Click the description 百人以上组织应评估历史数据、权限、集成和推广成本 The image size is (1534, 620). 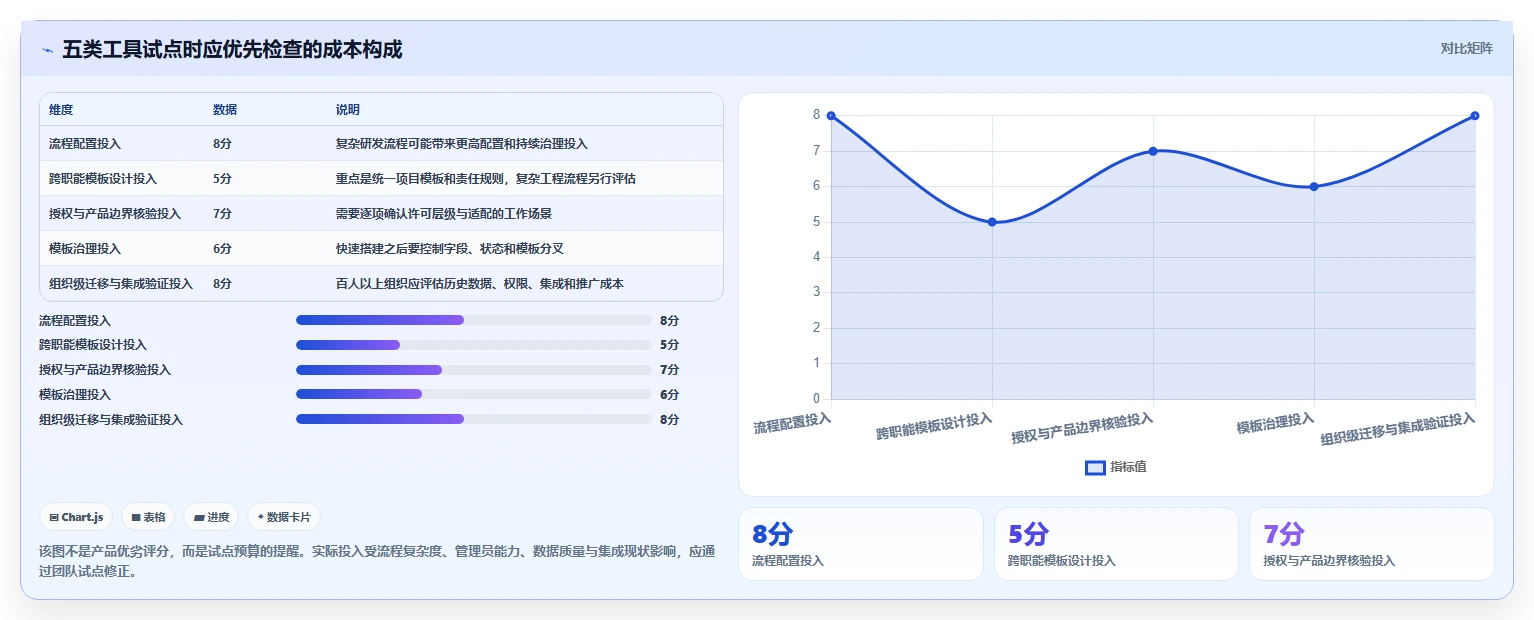pyautogui.click(x=480, y=284)
